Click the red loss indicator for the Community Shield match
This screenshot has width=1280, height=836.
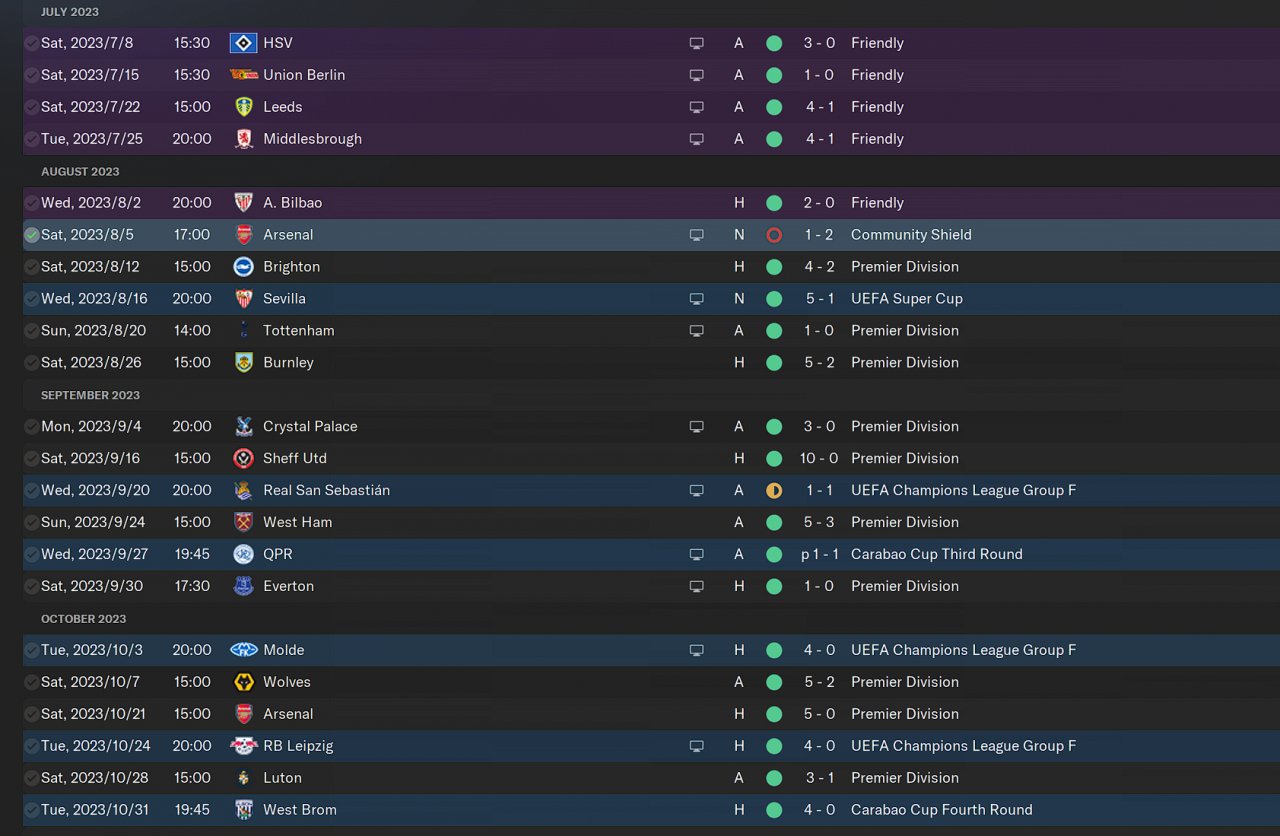(774, 235)
